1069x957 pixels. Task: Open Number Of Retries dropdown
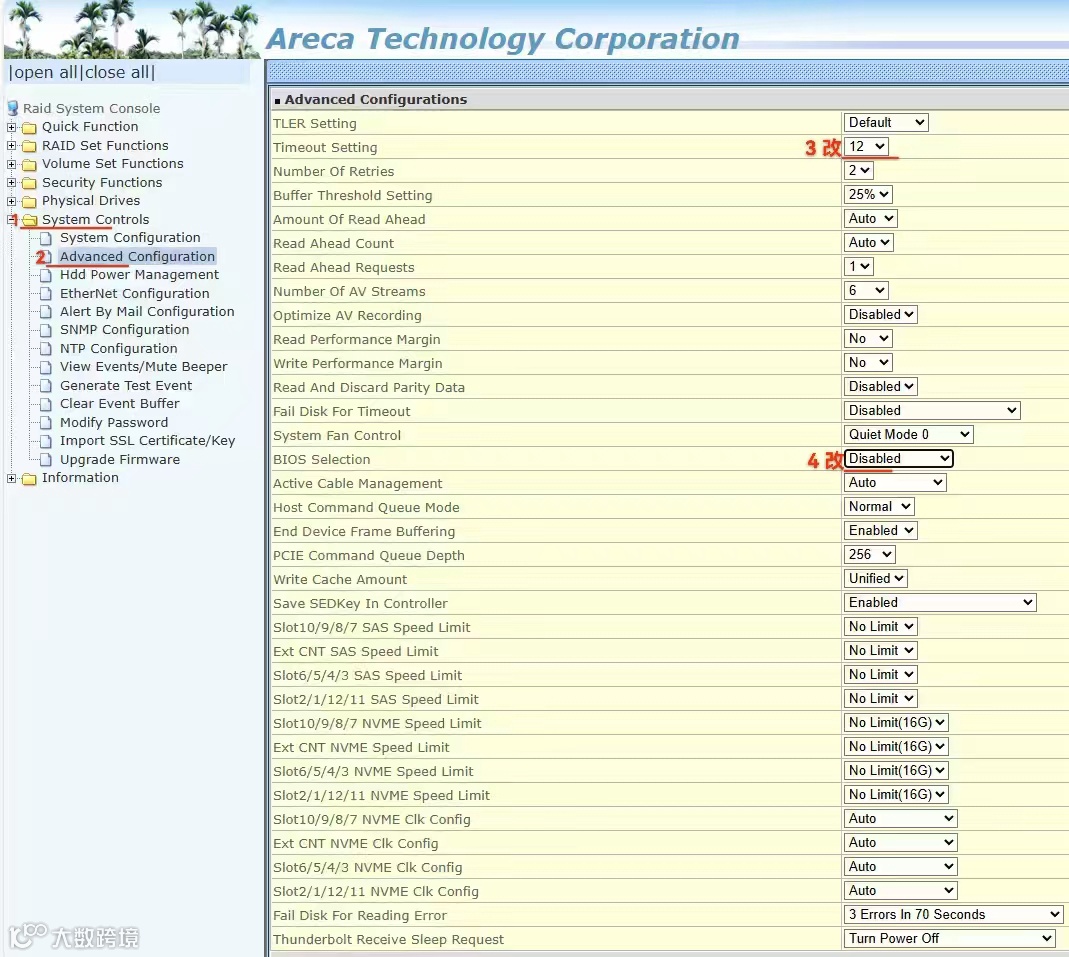tap(858, 170)
